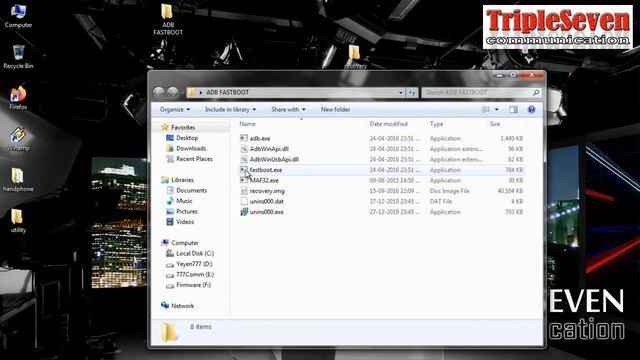Select unins000.dat file icon
Image resolution: width=640 pixels, height=360 pixels.
click(244, 201)
